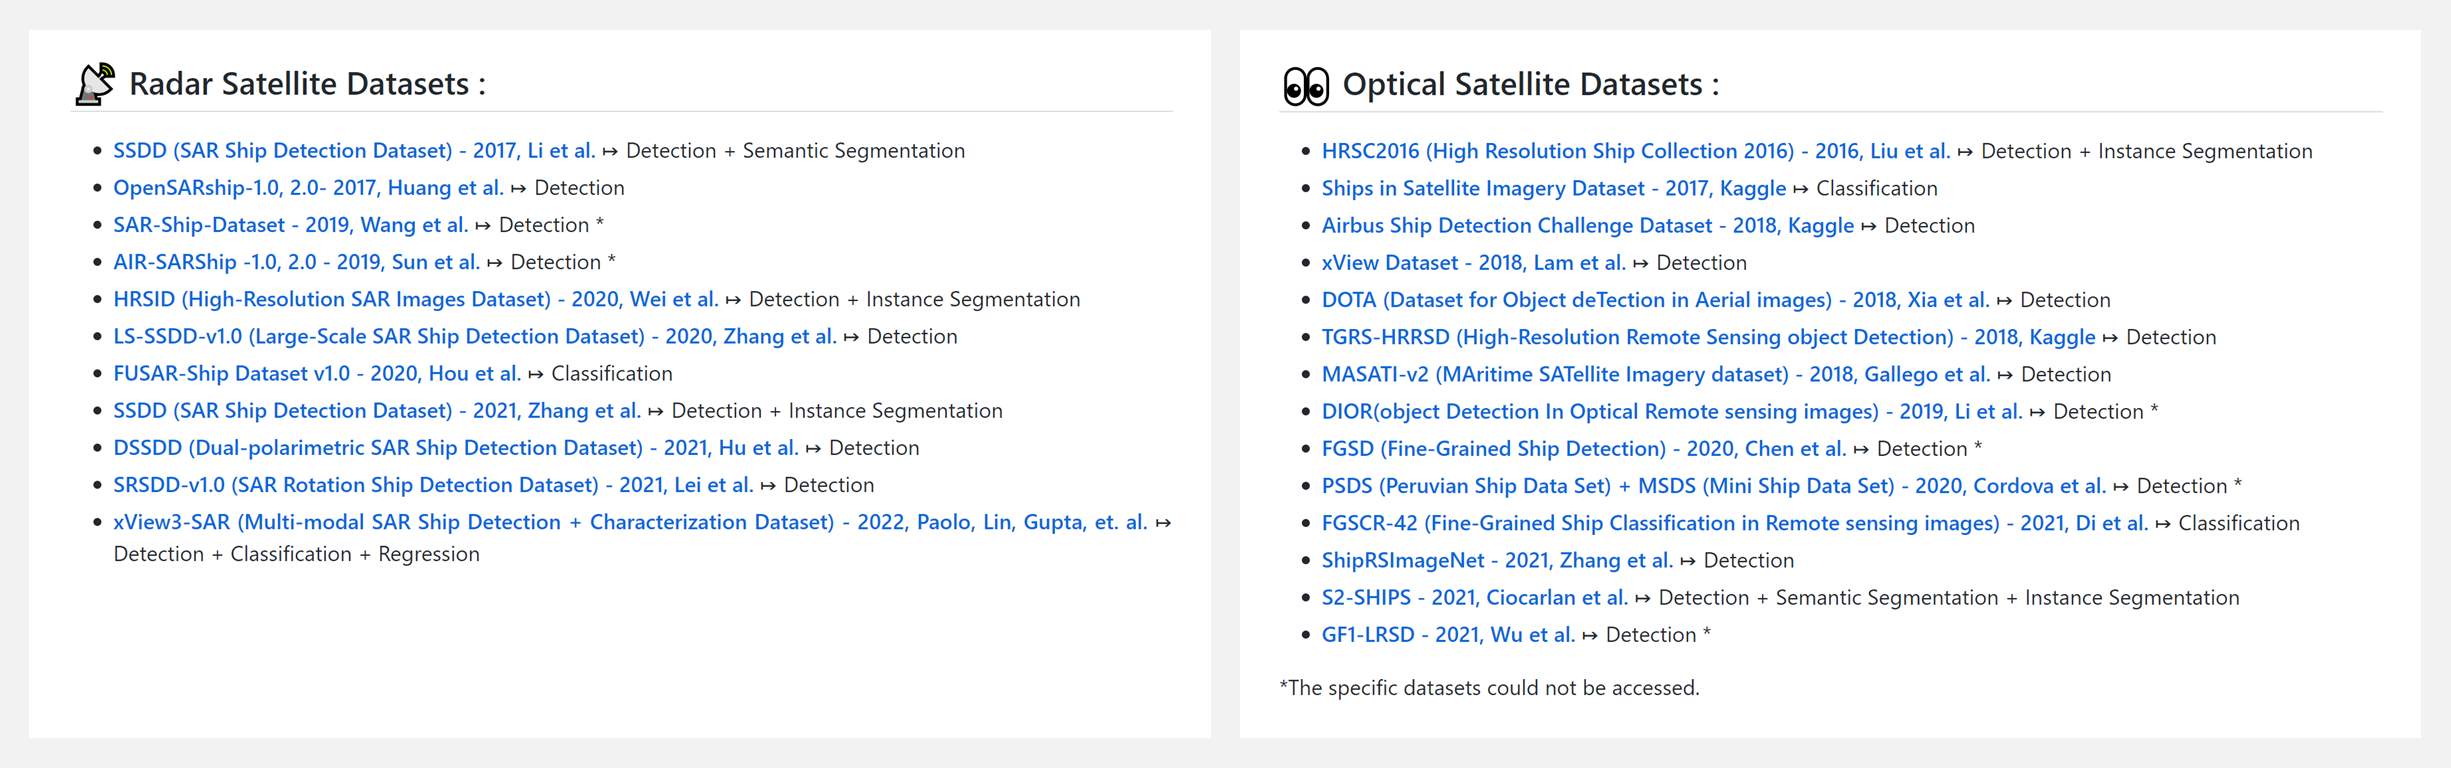Click the radar satellite dish icon

point(96,84)
